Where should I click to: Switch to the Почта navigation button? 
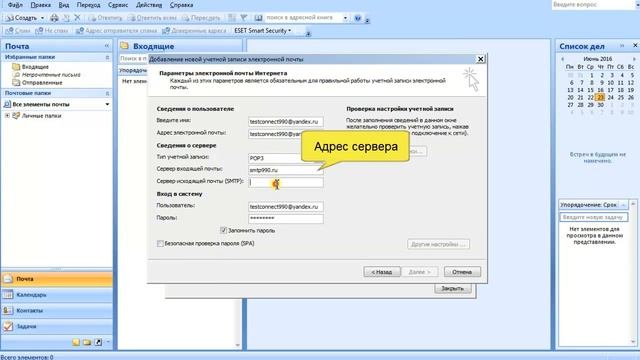(57, 279)
